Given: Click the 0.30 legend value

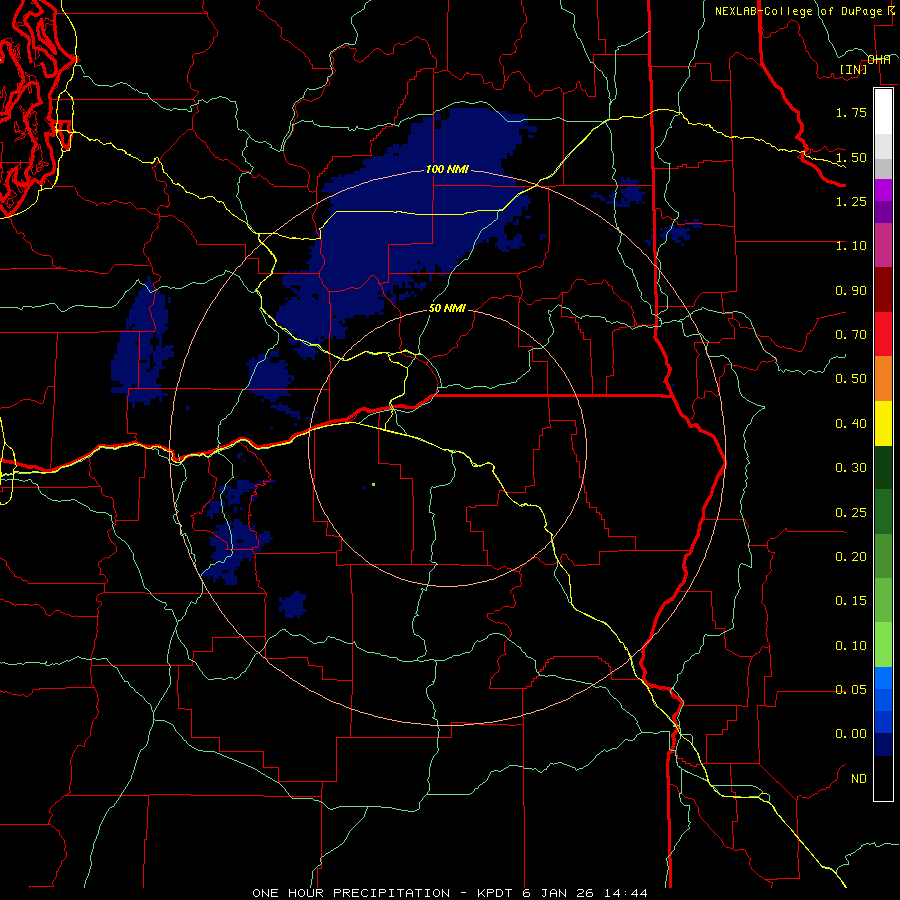Looking at the screenshot, I should (851, 468).
